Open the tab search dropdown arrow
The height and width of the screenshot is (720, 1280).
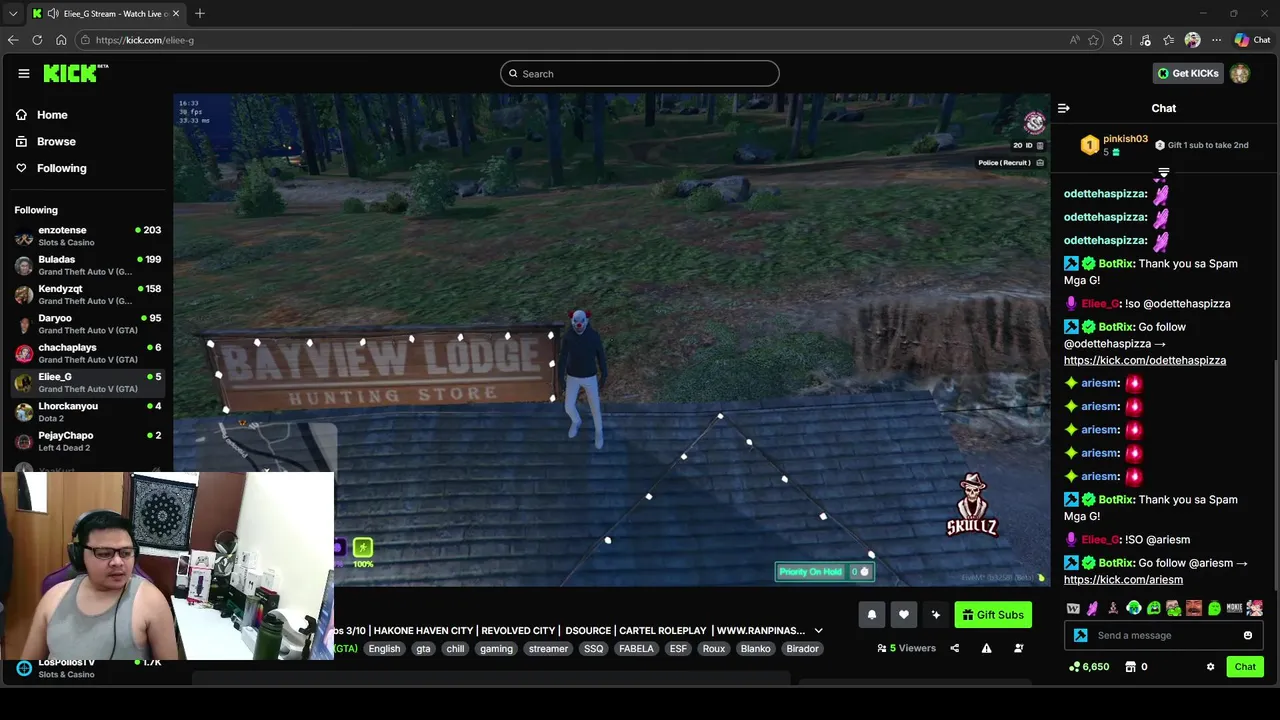[x=13, y=13]
